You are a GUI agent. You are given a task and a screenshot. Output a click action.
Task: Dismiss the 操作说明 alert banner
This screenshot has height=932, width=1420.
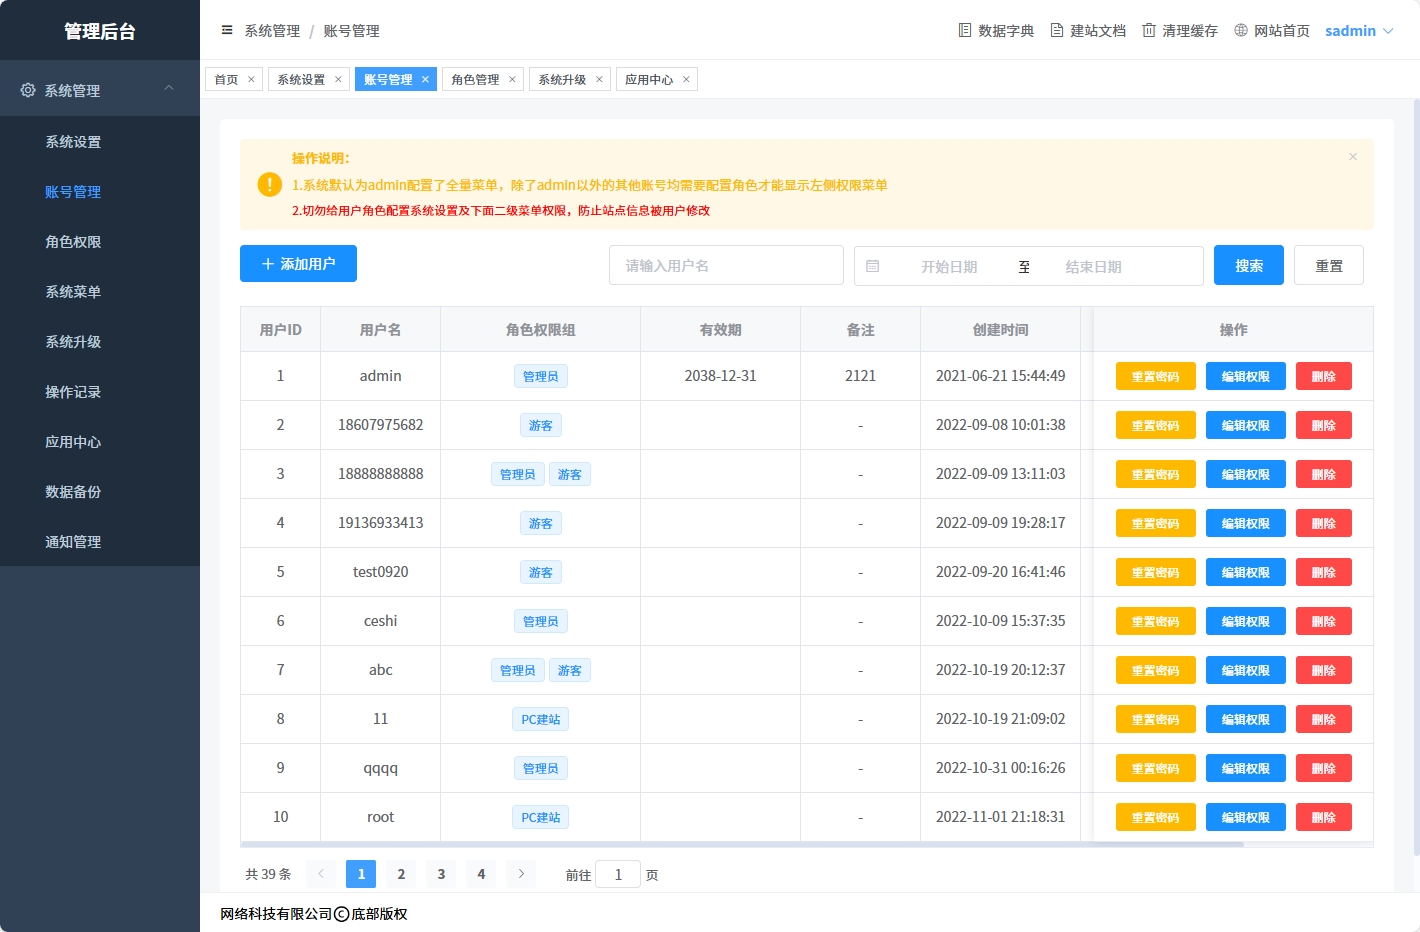(x=1353, y=157)
